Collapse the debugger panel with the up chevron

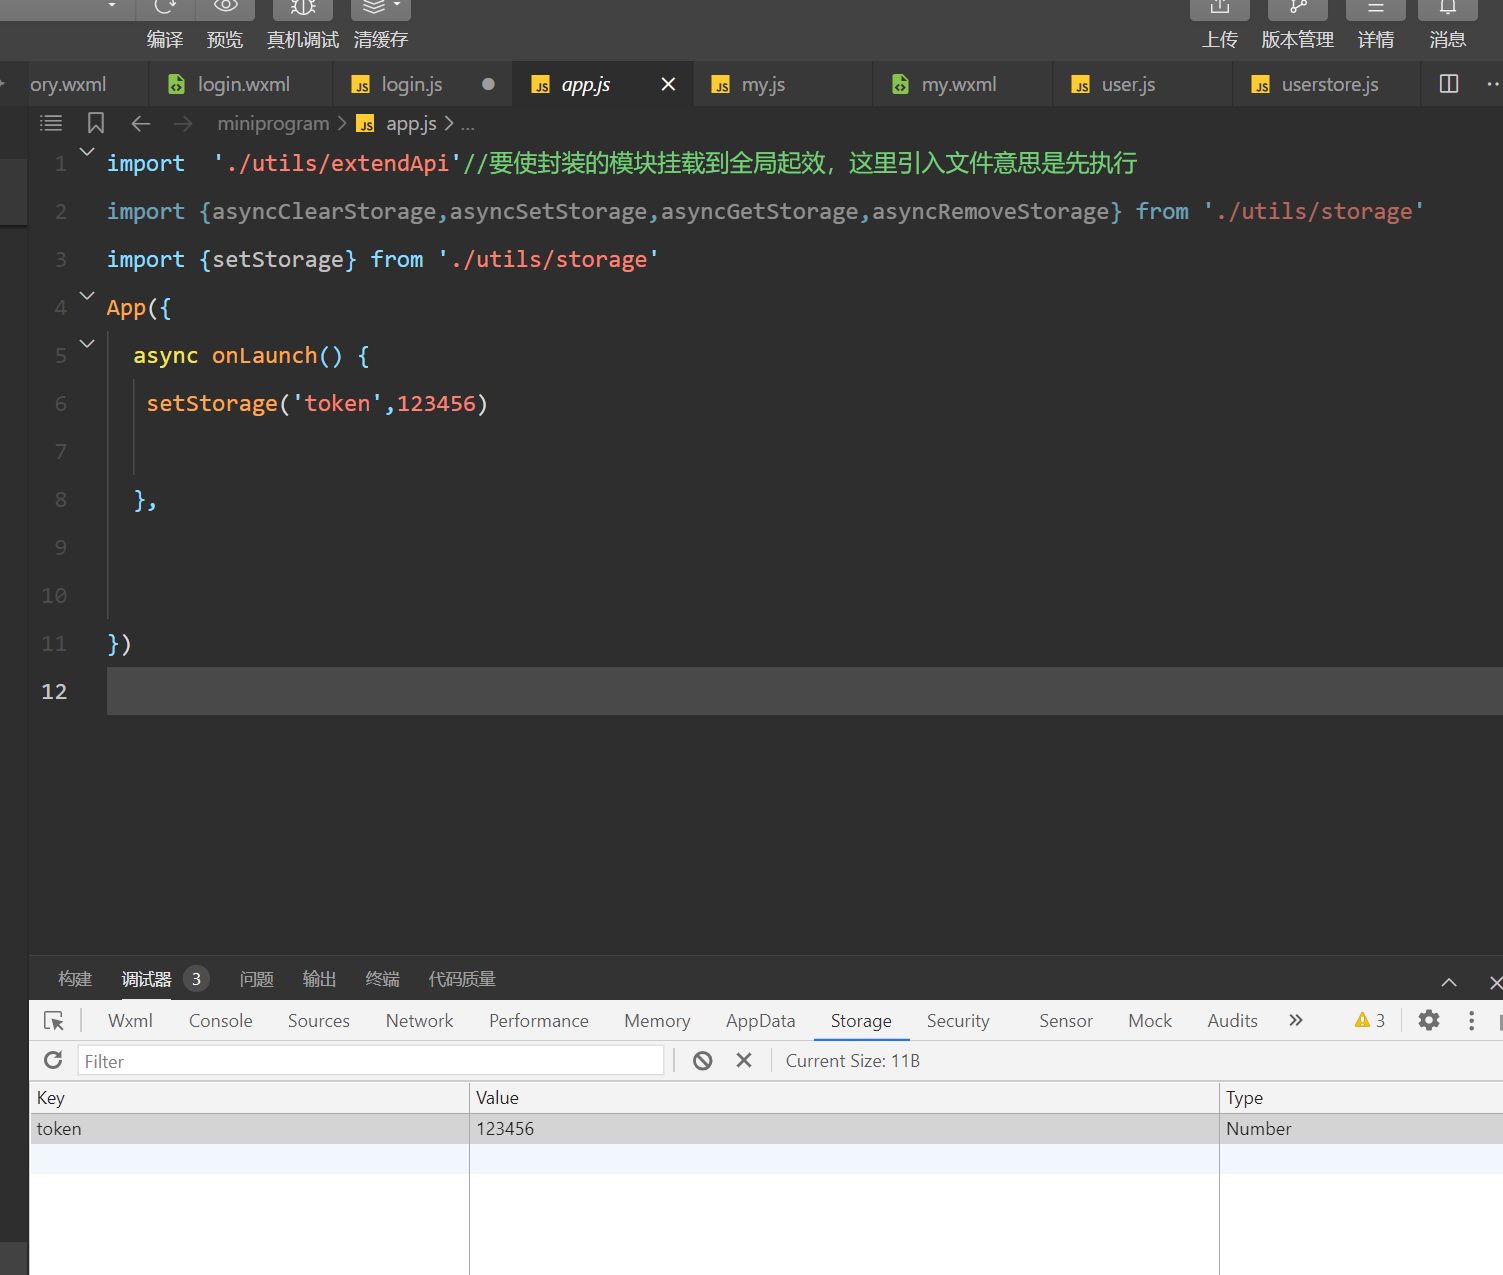click(x=1449, y=982)
